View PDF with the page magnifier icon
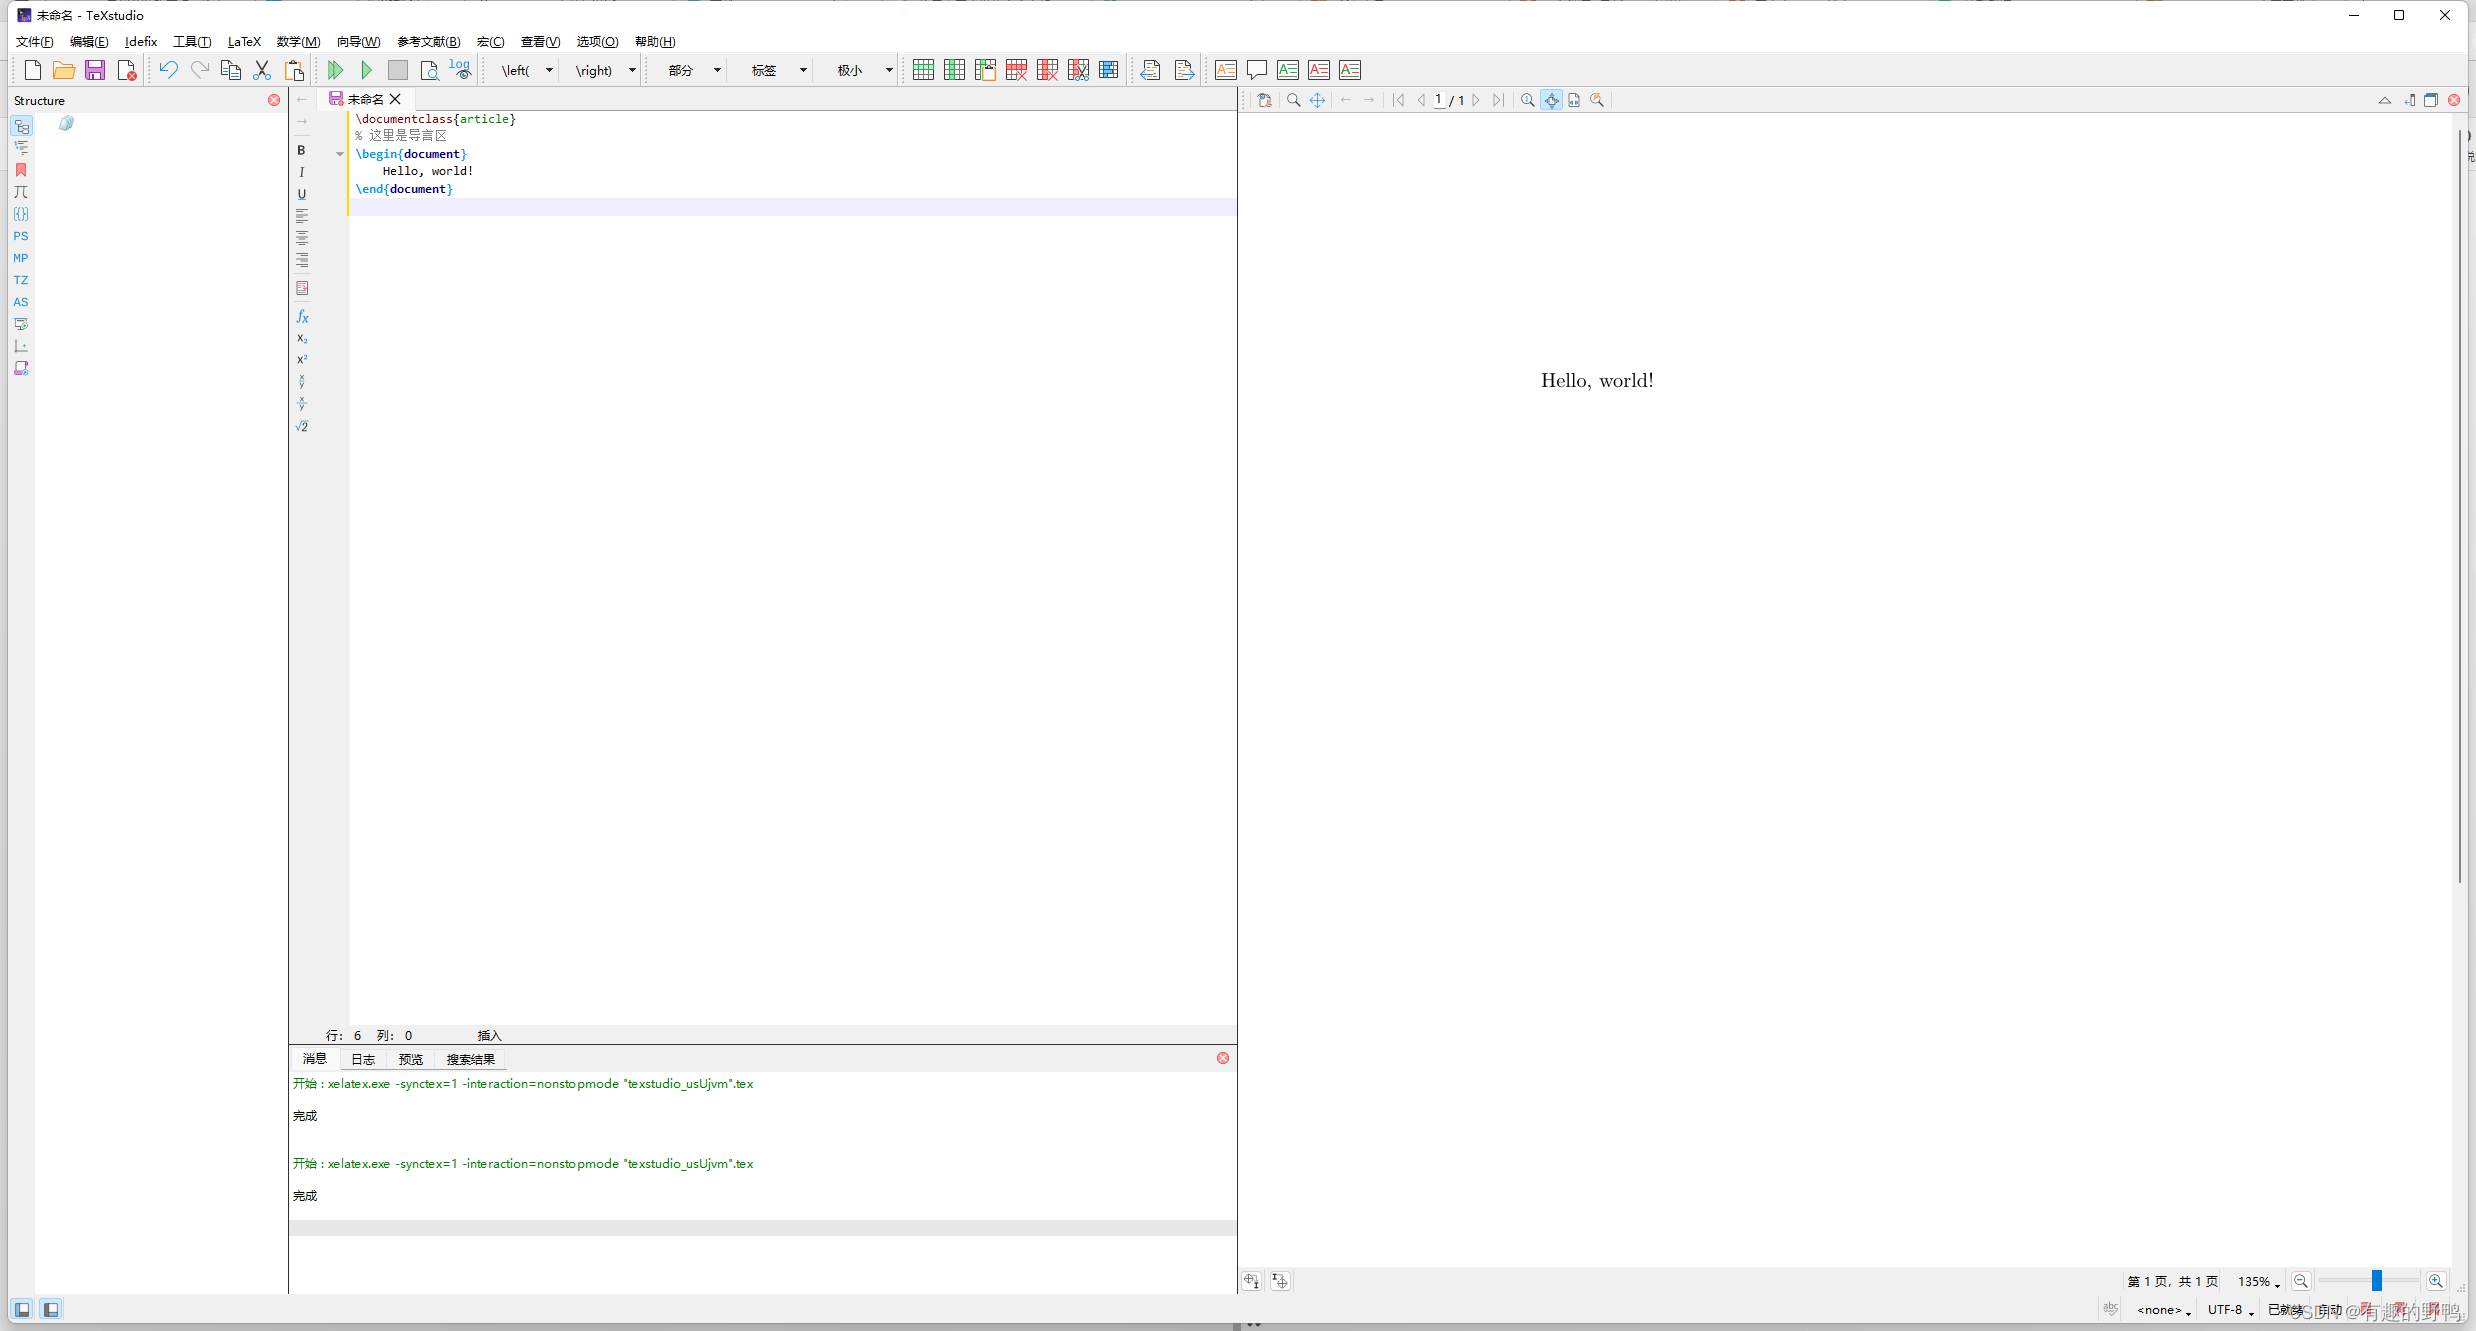This screenshot has height=1331, width=2476. point(429,70)
